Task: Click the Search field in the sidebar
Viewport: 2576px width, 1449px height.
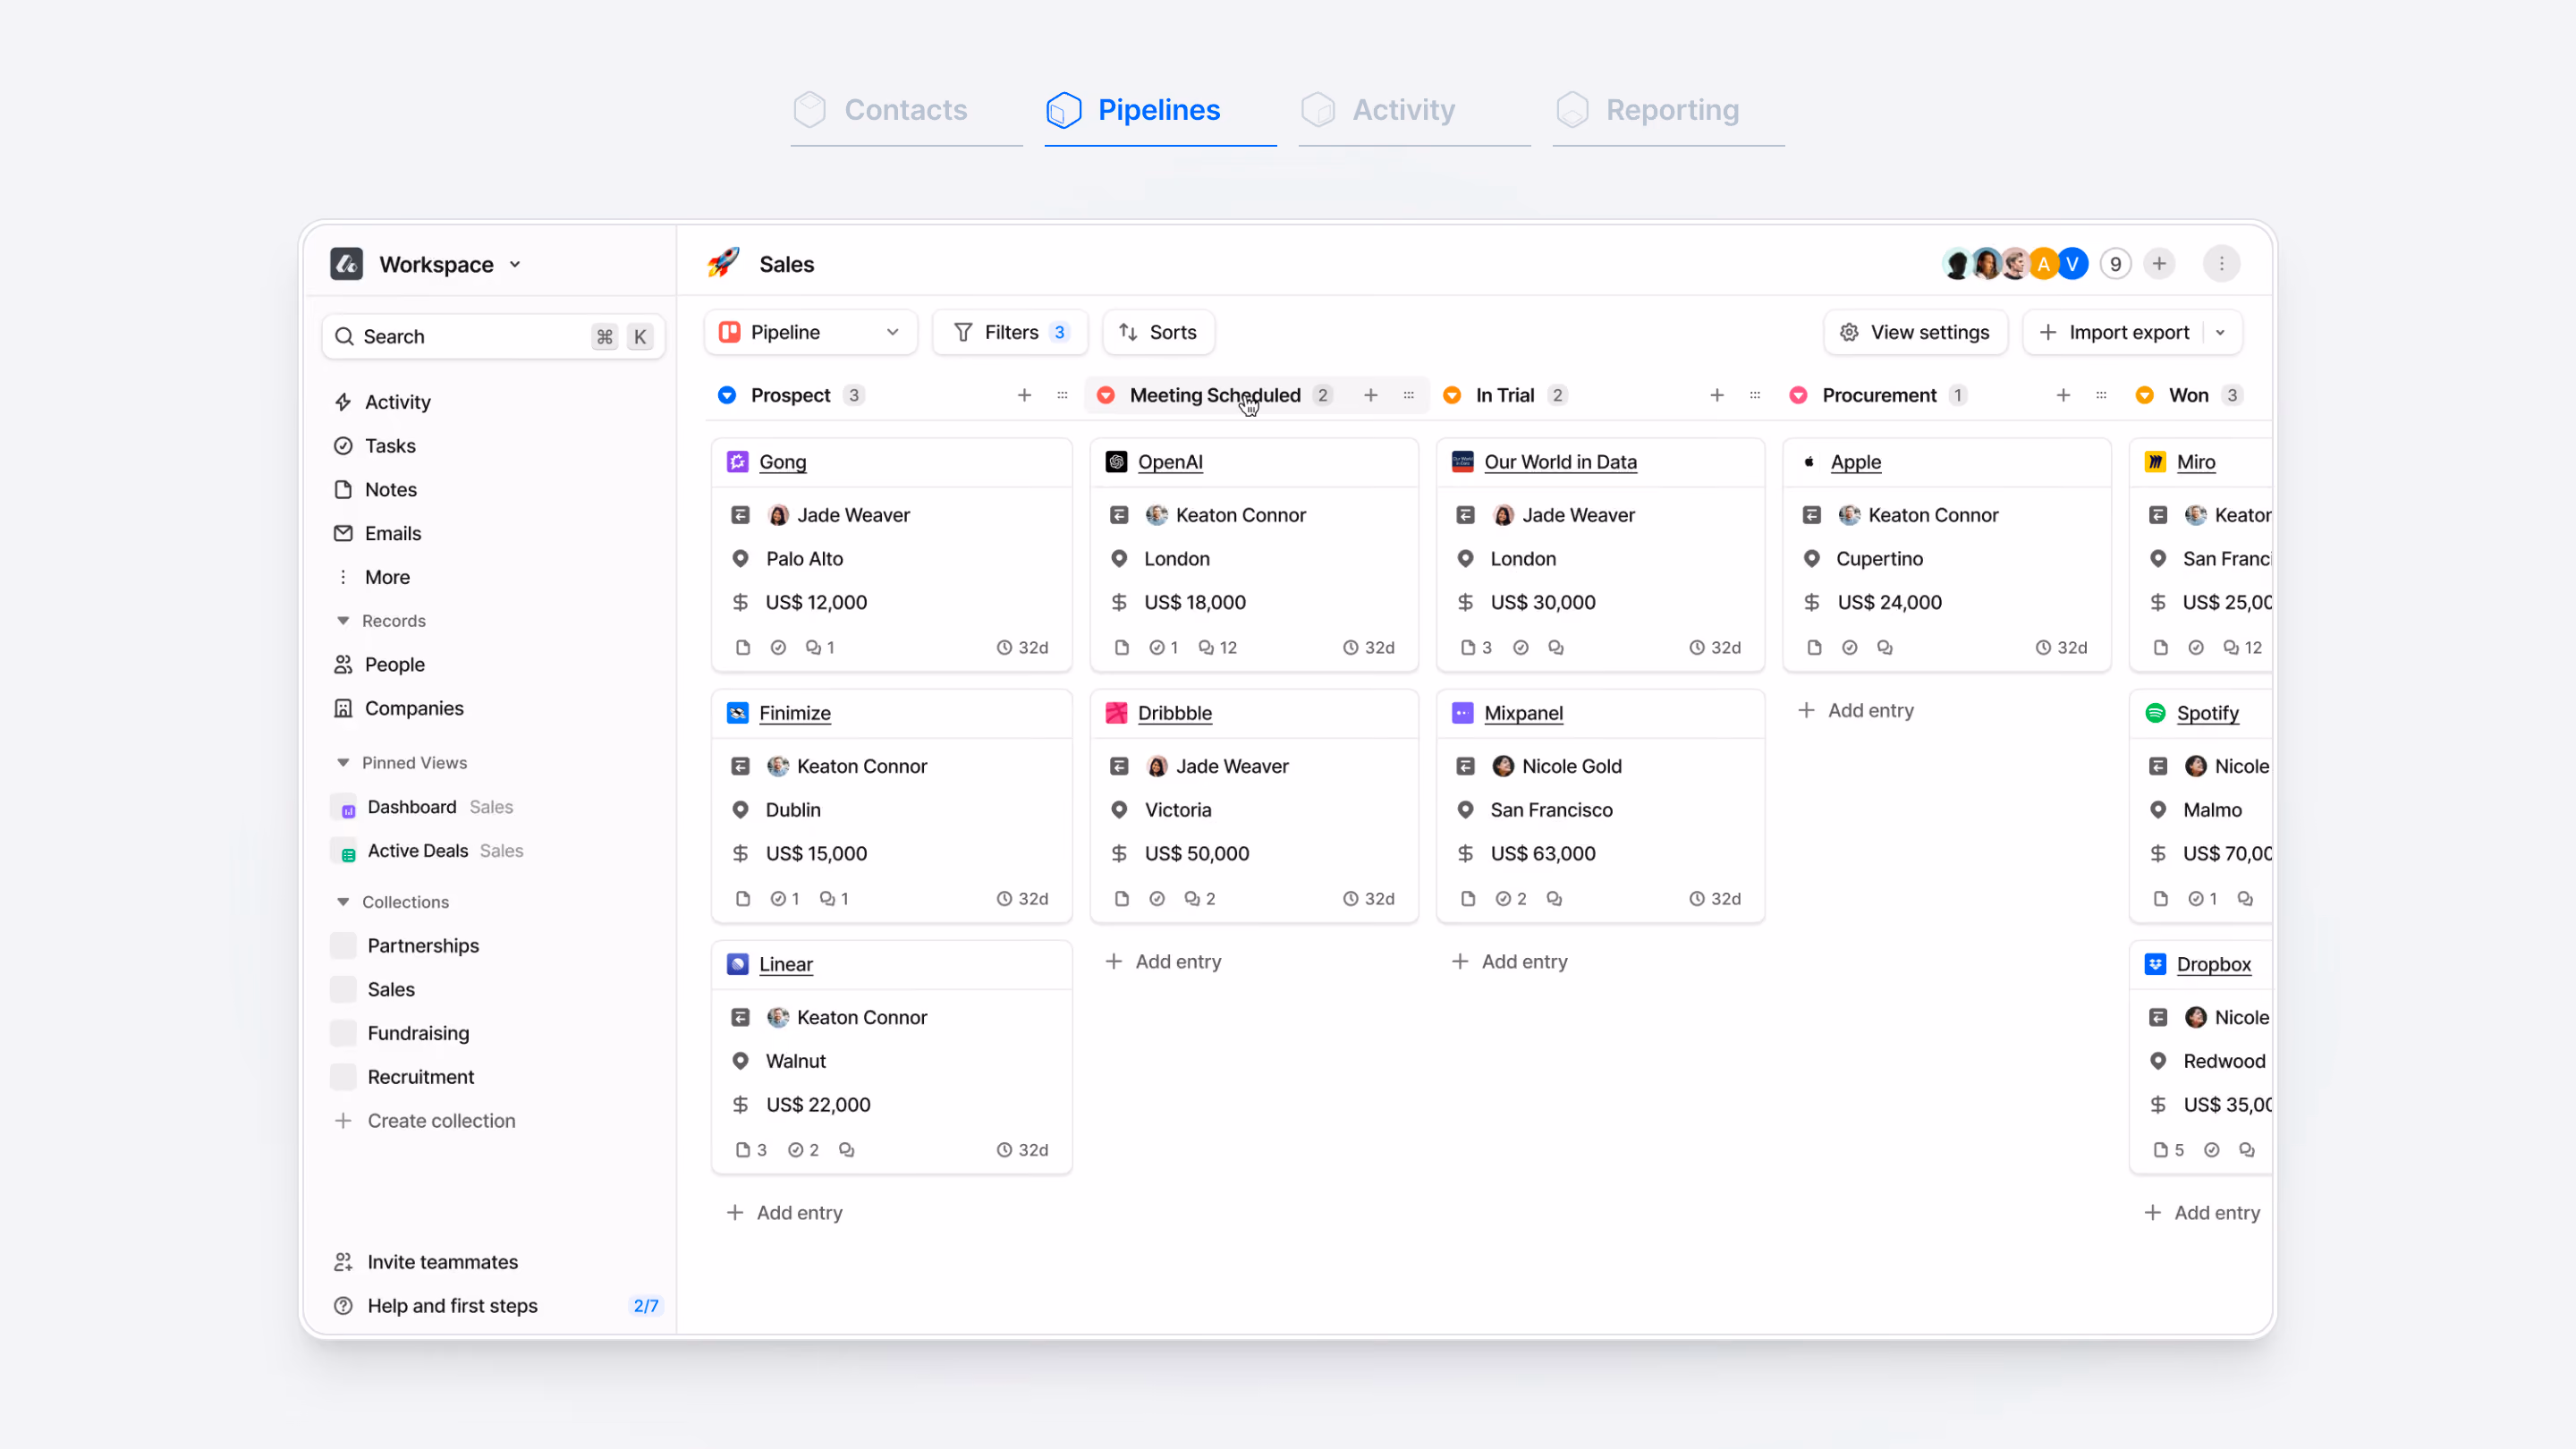Action: click(x=493, y=337)
